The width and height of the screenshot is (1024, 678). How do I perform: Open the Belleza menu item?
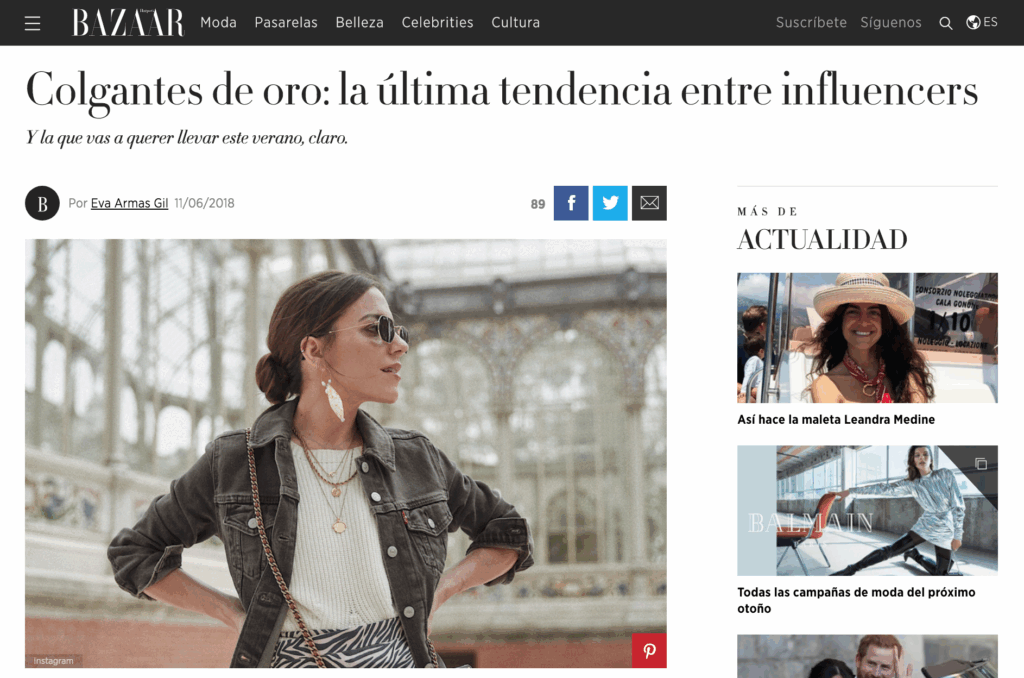click(x=359, y=23)
